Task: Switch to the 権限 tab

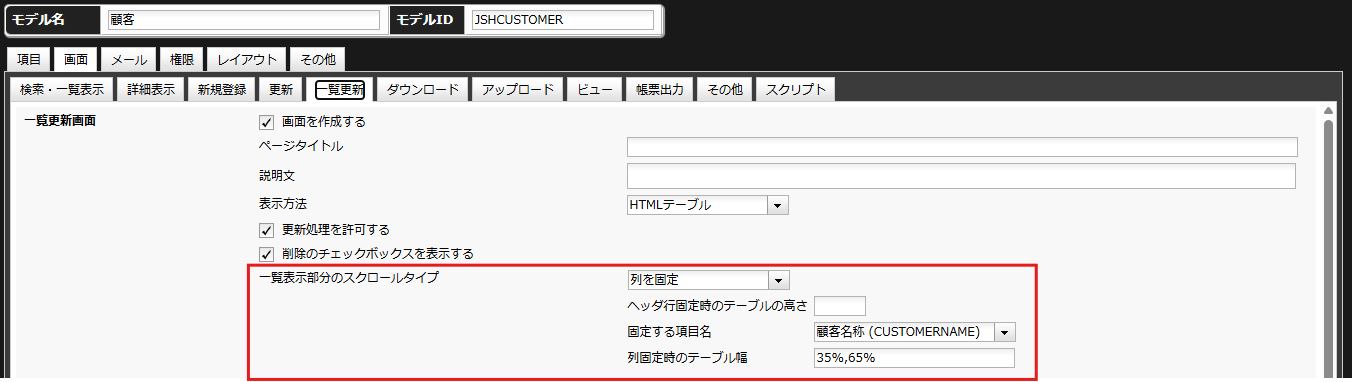Action: (182, 59)
